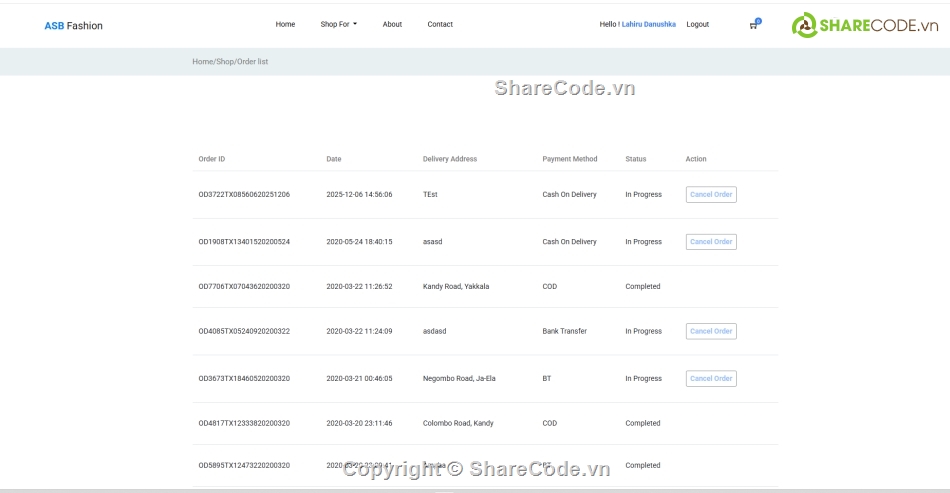The width and height of the screenshot is (950, 493).
Task: Click the Date column header
Action: point(333,159)
